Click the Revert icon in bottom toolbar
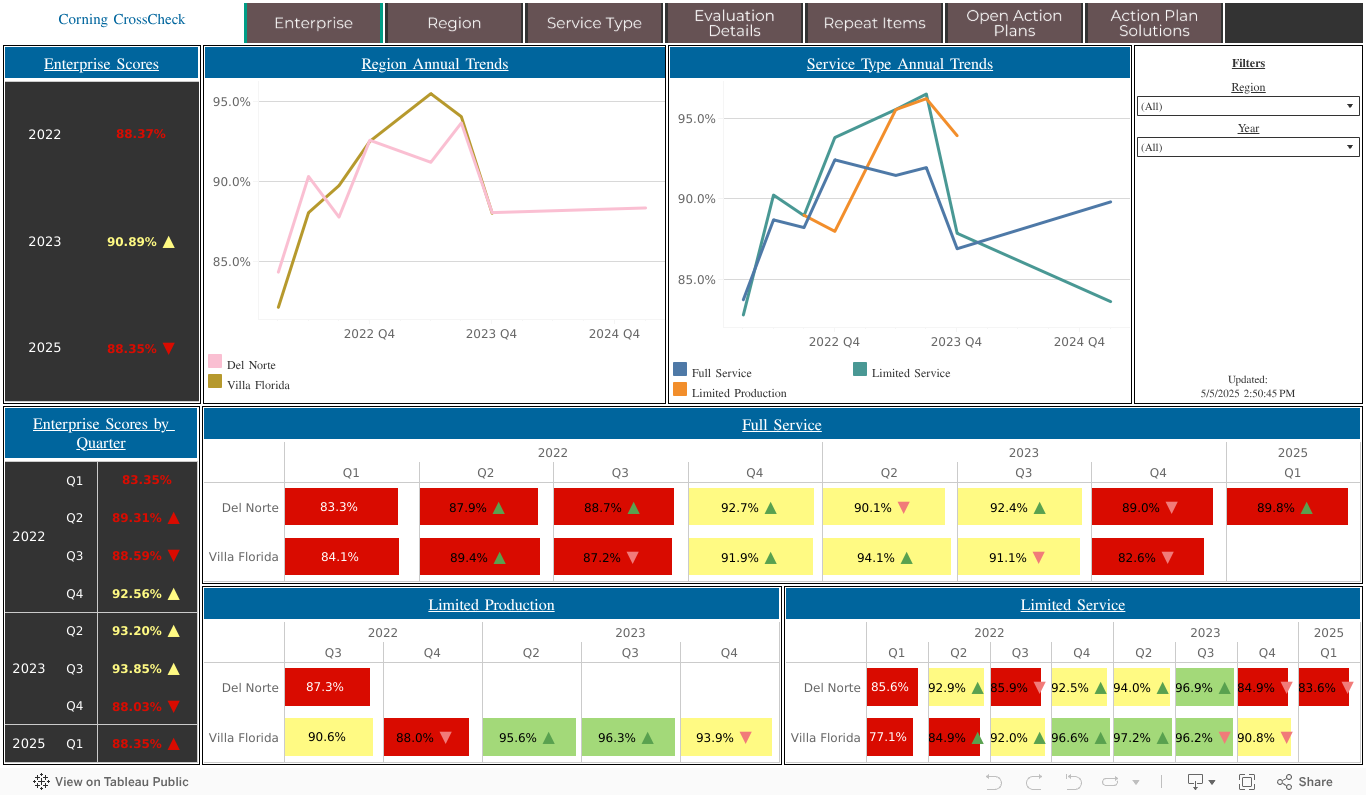Image resolution: width=1366 pixels, height=795 pixels. click(1073, 782)
